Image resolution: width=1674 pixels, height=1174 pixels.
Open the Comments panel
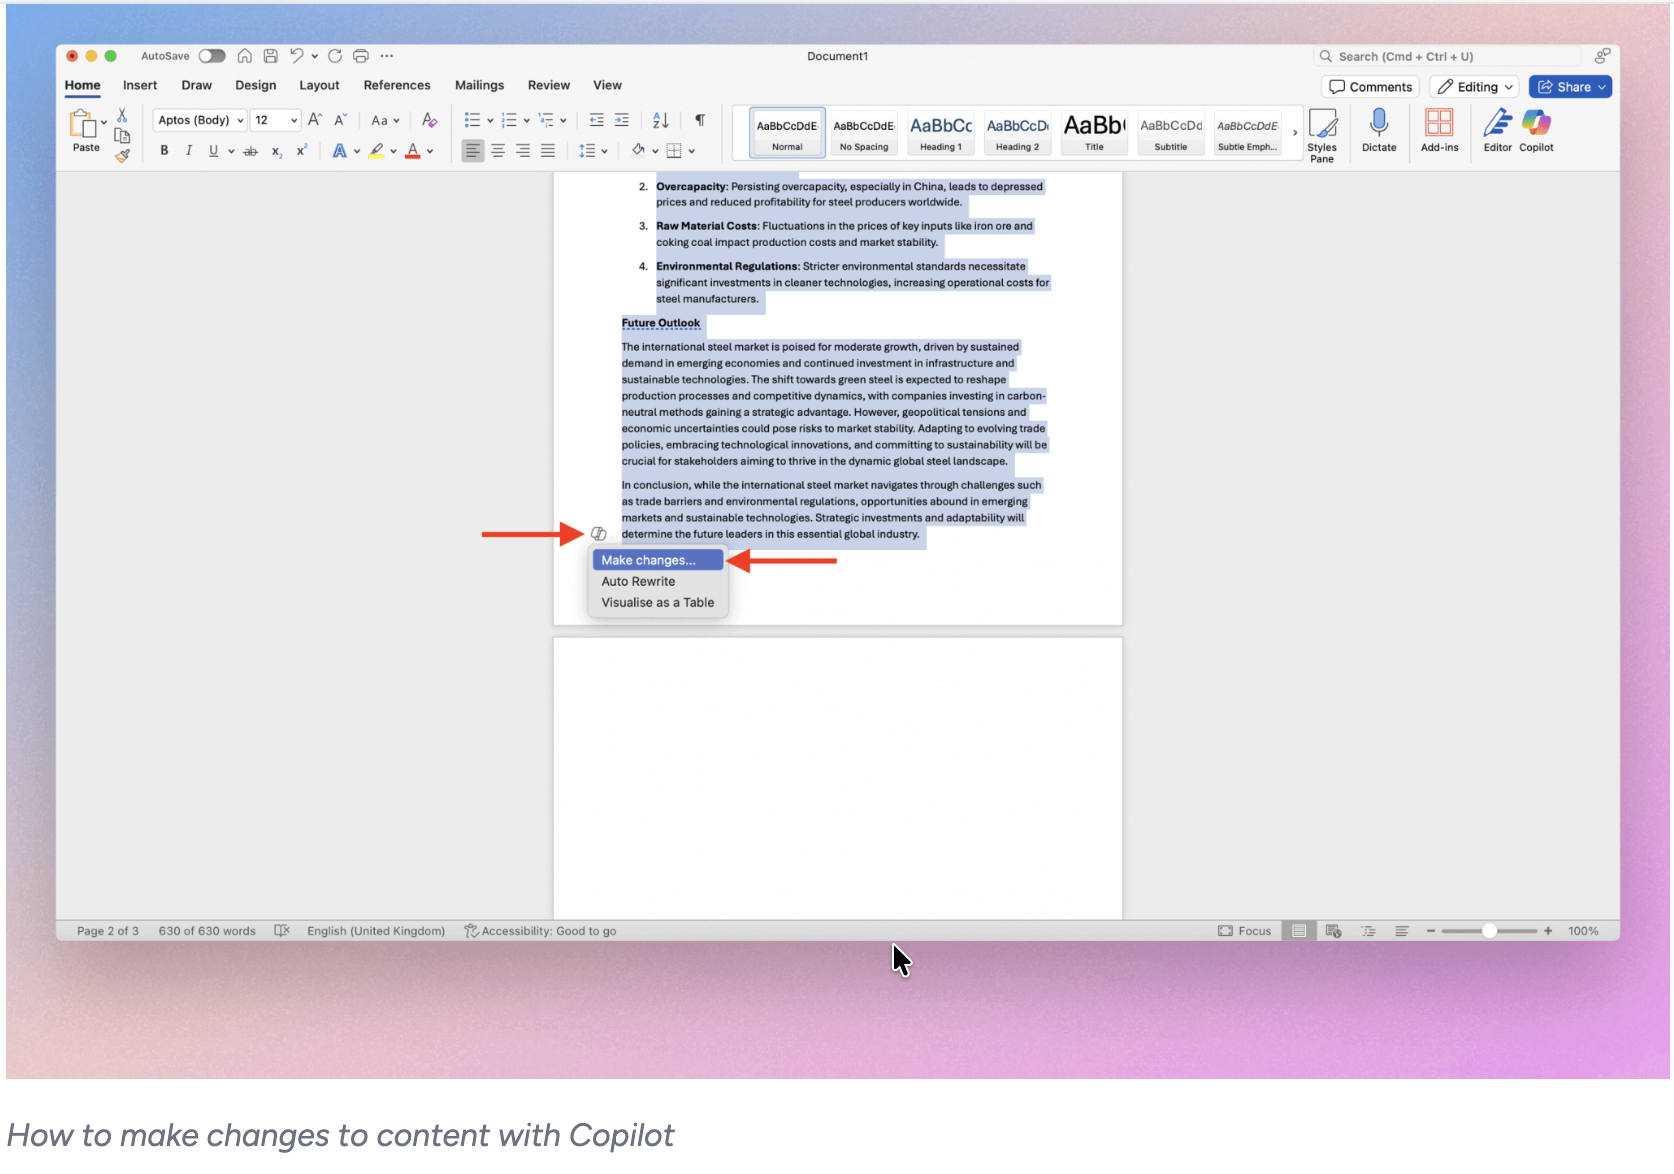pos(1369,86)
